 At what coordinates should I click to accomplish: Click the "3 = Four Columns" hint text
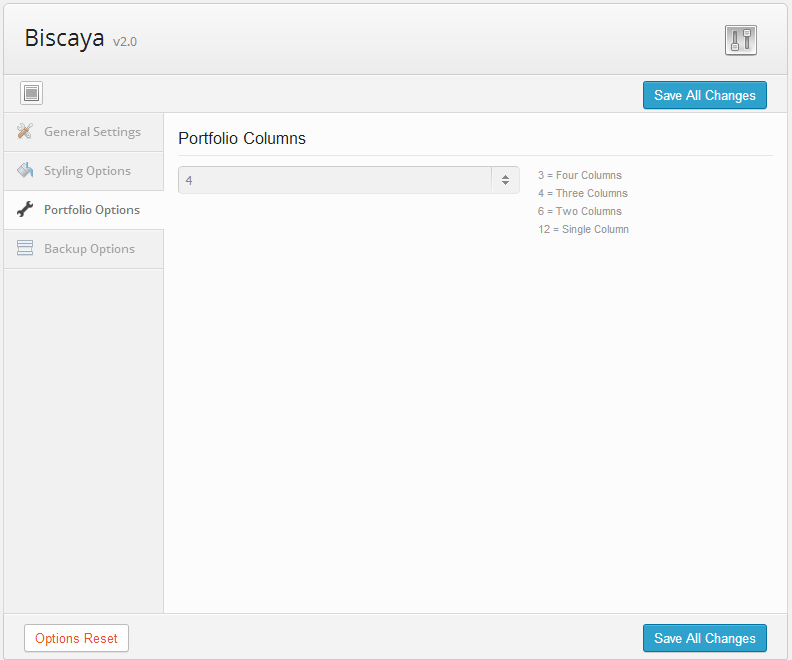coord(579,175)
